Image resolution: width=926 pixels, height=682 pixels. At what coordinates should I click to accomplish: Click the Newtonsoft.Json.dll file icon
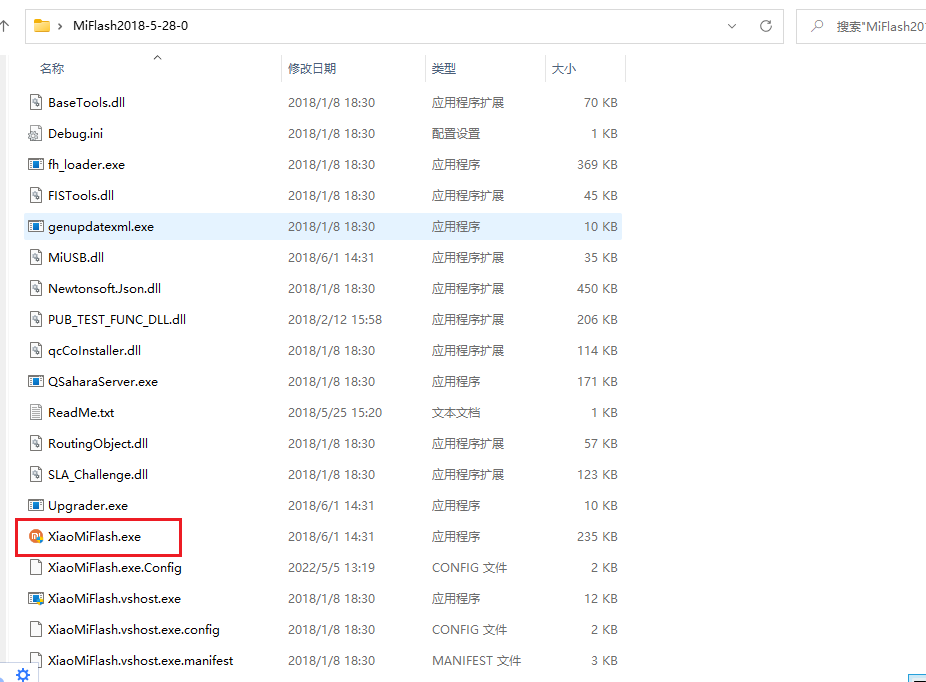point(36,288)
